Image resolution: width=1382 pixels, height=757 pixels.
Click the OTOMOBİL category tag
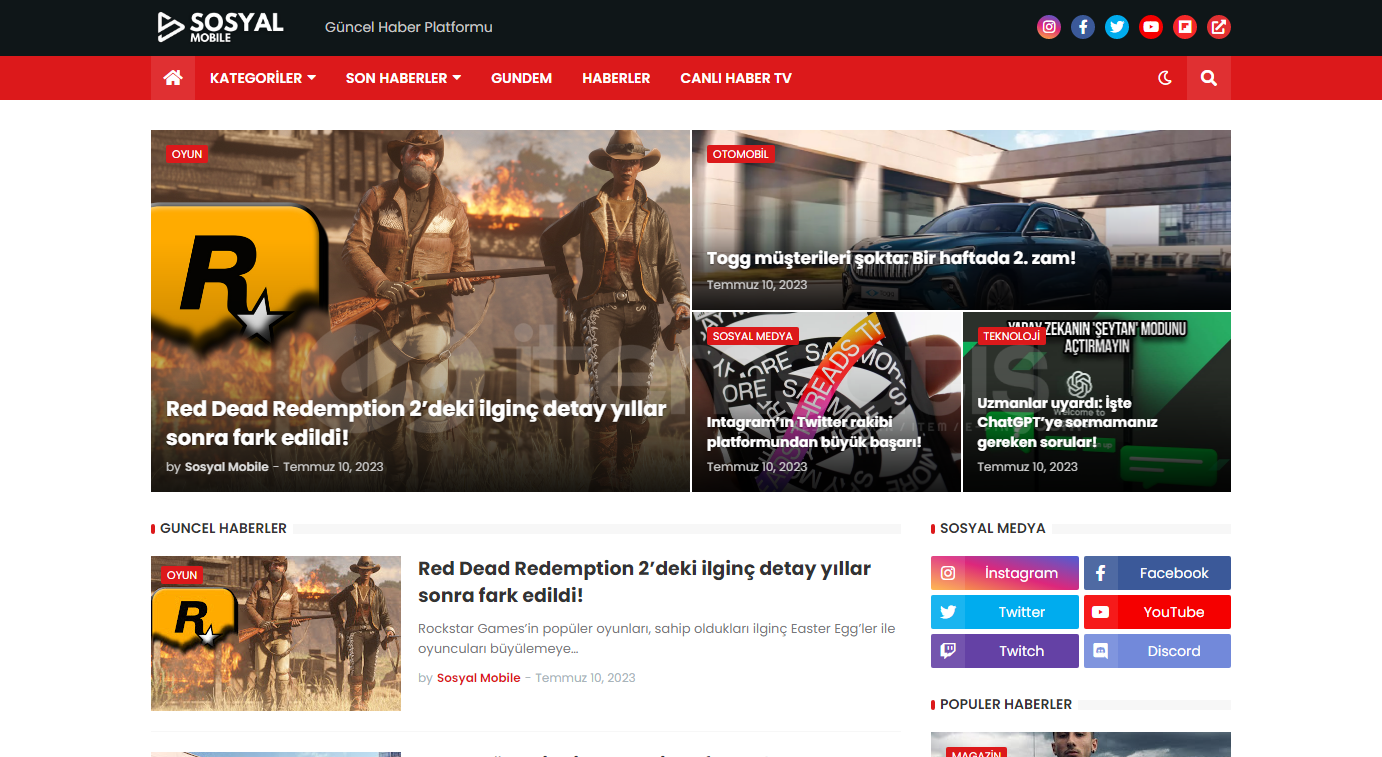tap(741, 154)
